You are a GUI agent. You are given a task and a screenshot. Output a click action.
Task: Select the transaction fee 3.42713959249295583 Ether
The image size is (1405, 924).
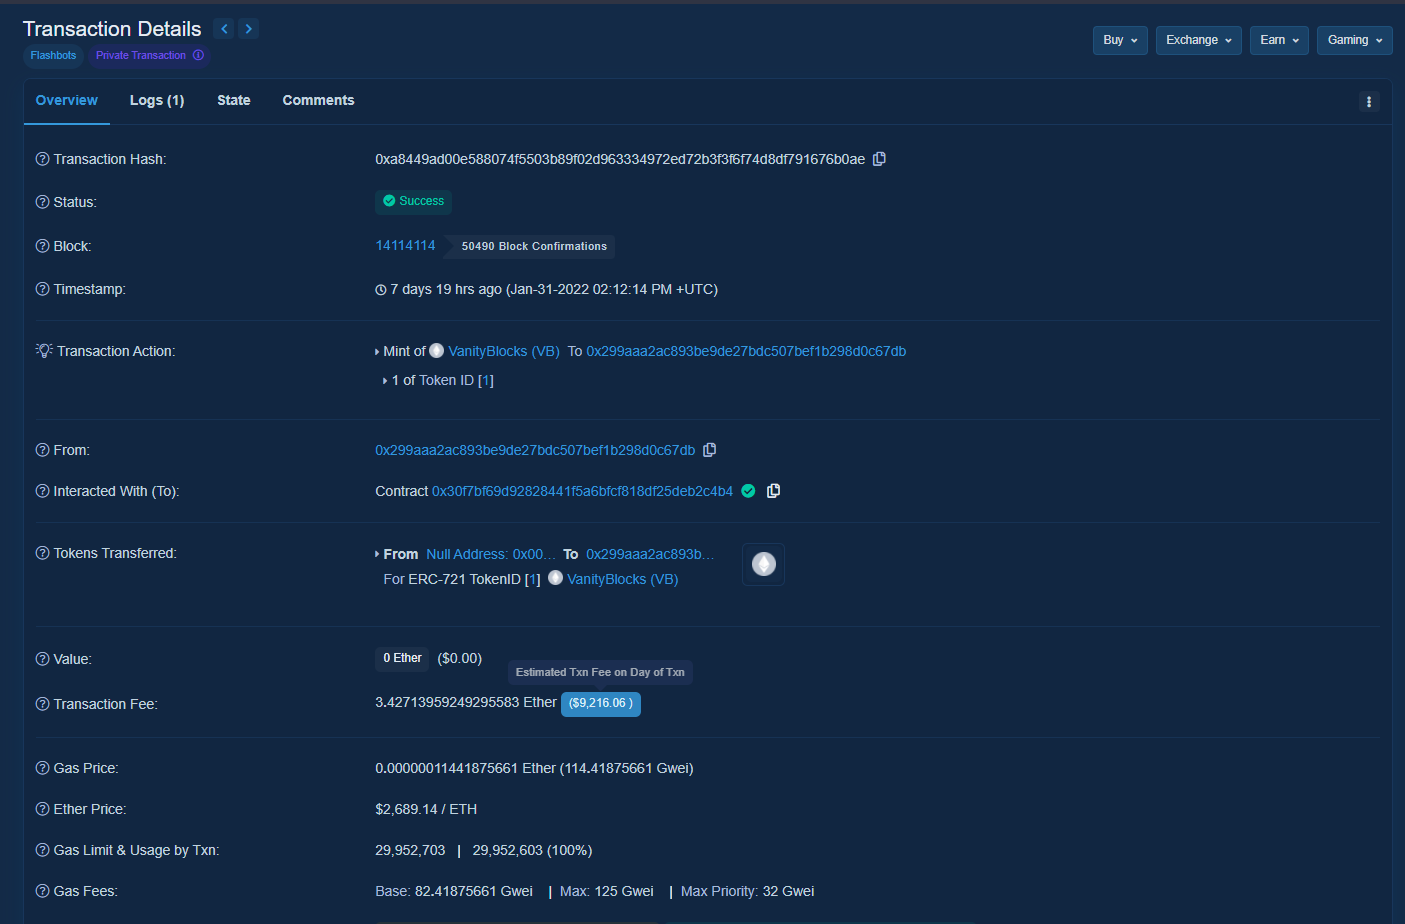click(x=466, y=702)
